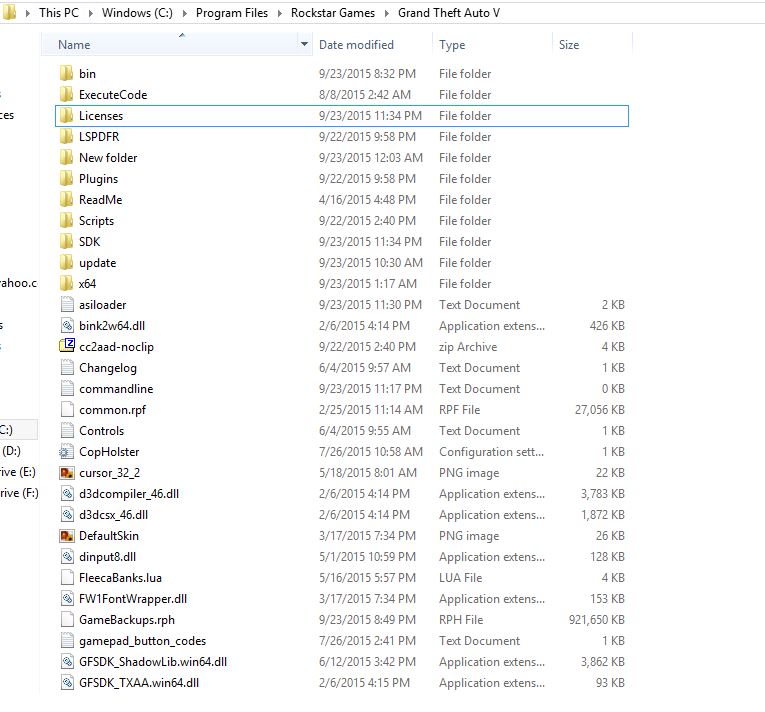Viewport: 765px width, 712px height.
Task: Click the cursor_32_2 PNG image icon
Action: coord(66,472)
